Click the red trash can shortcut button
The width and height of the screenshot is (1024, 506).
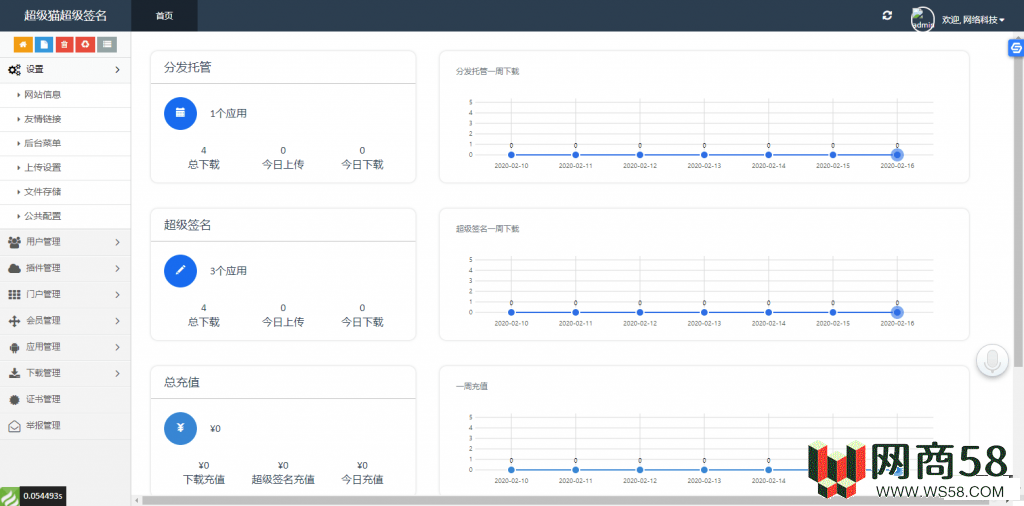65,44
